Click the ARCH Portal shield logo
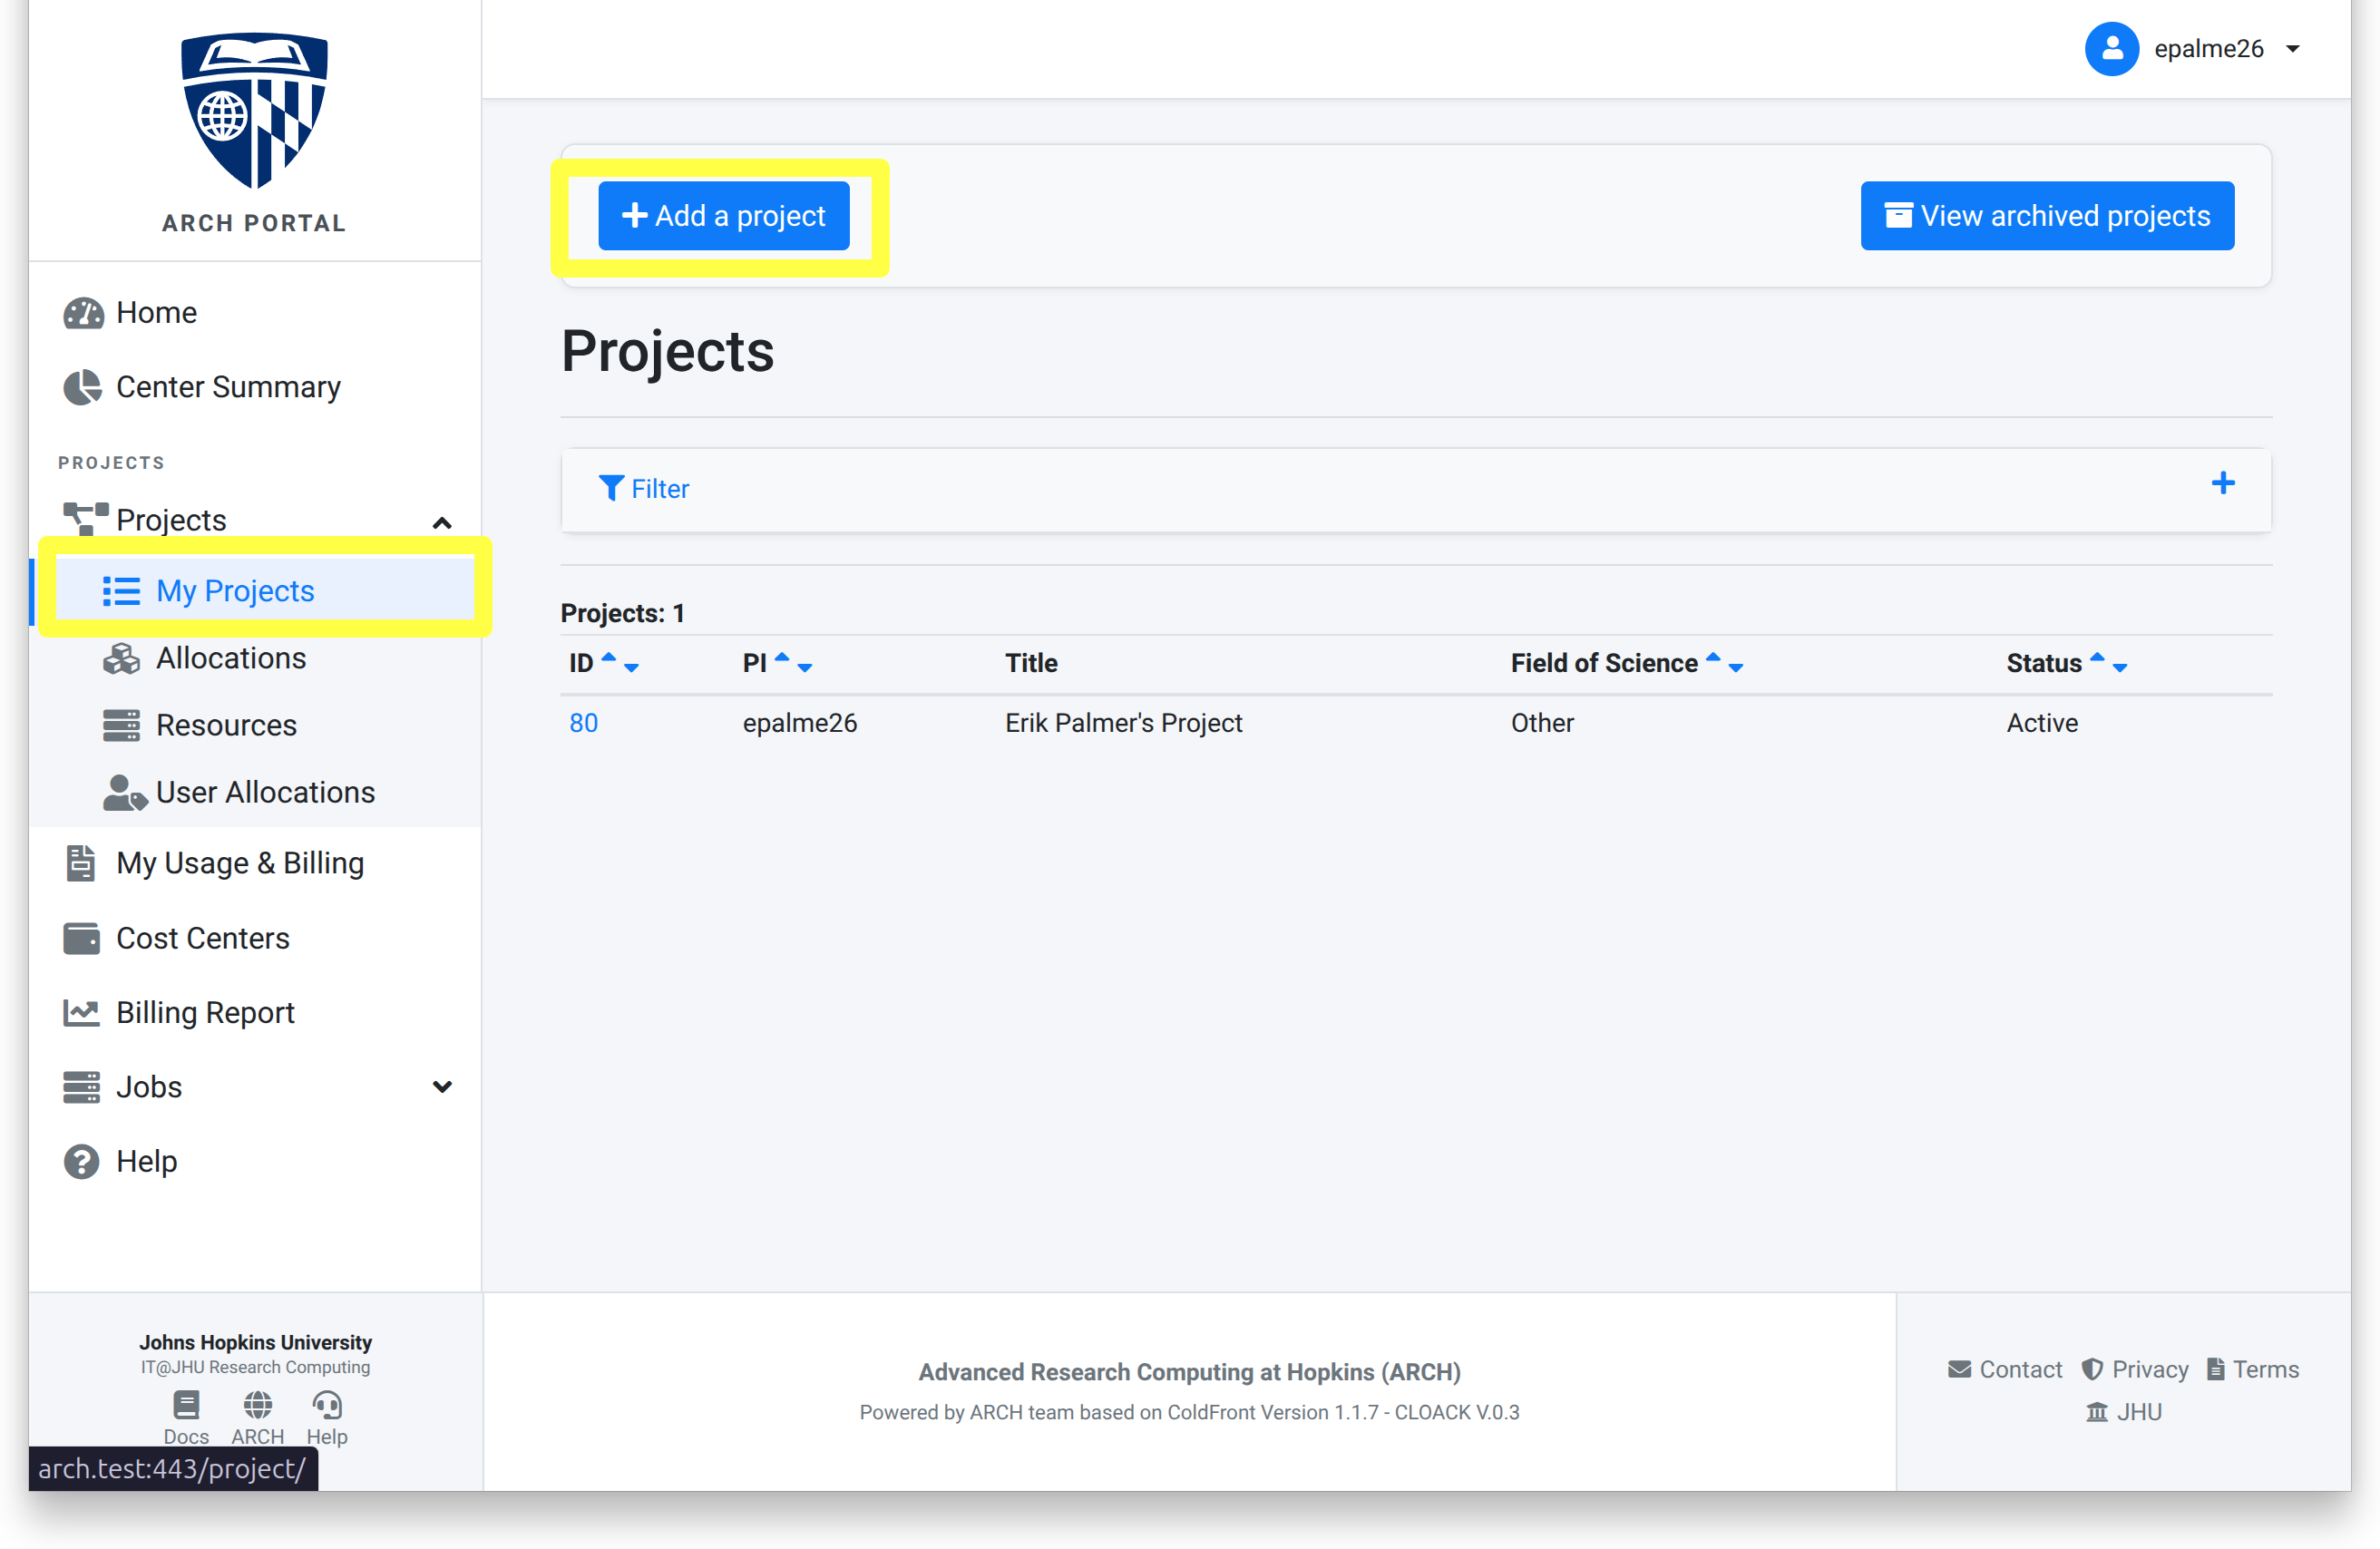This screenshot has width=2380, height=1549. click(x=254, y=110)
